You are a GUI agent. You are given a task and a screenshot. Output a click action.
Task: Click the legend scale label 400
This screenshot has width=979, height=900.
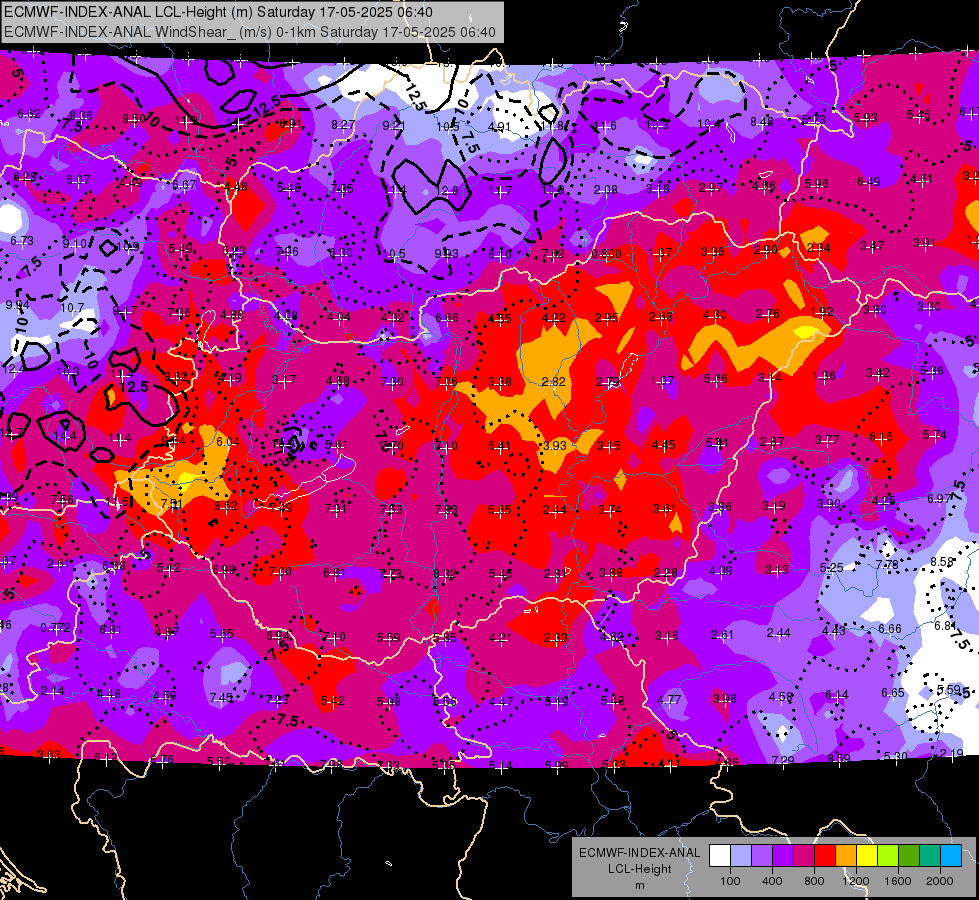click(772, 881)
